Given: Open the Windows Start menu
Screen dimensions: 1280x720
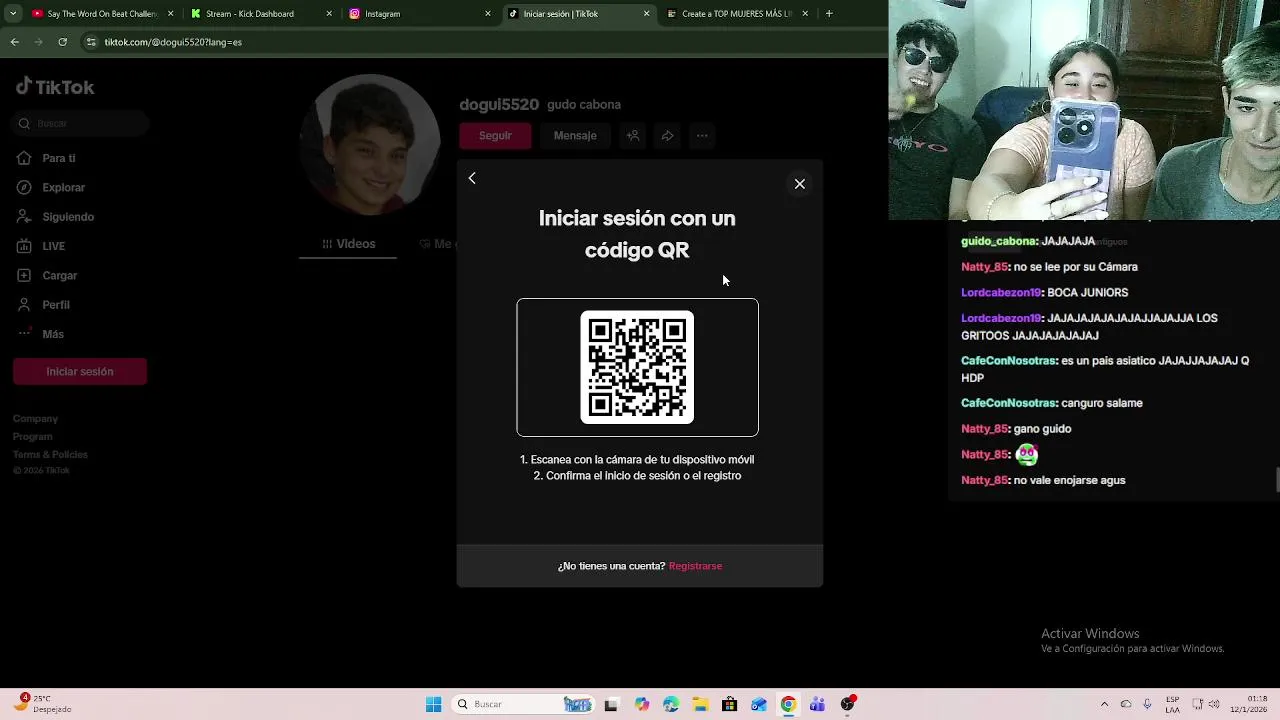Looking at the screenshot, I should [x=433, y=704].
